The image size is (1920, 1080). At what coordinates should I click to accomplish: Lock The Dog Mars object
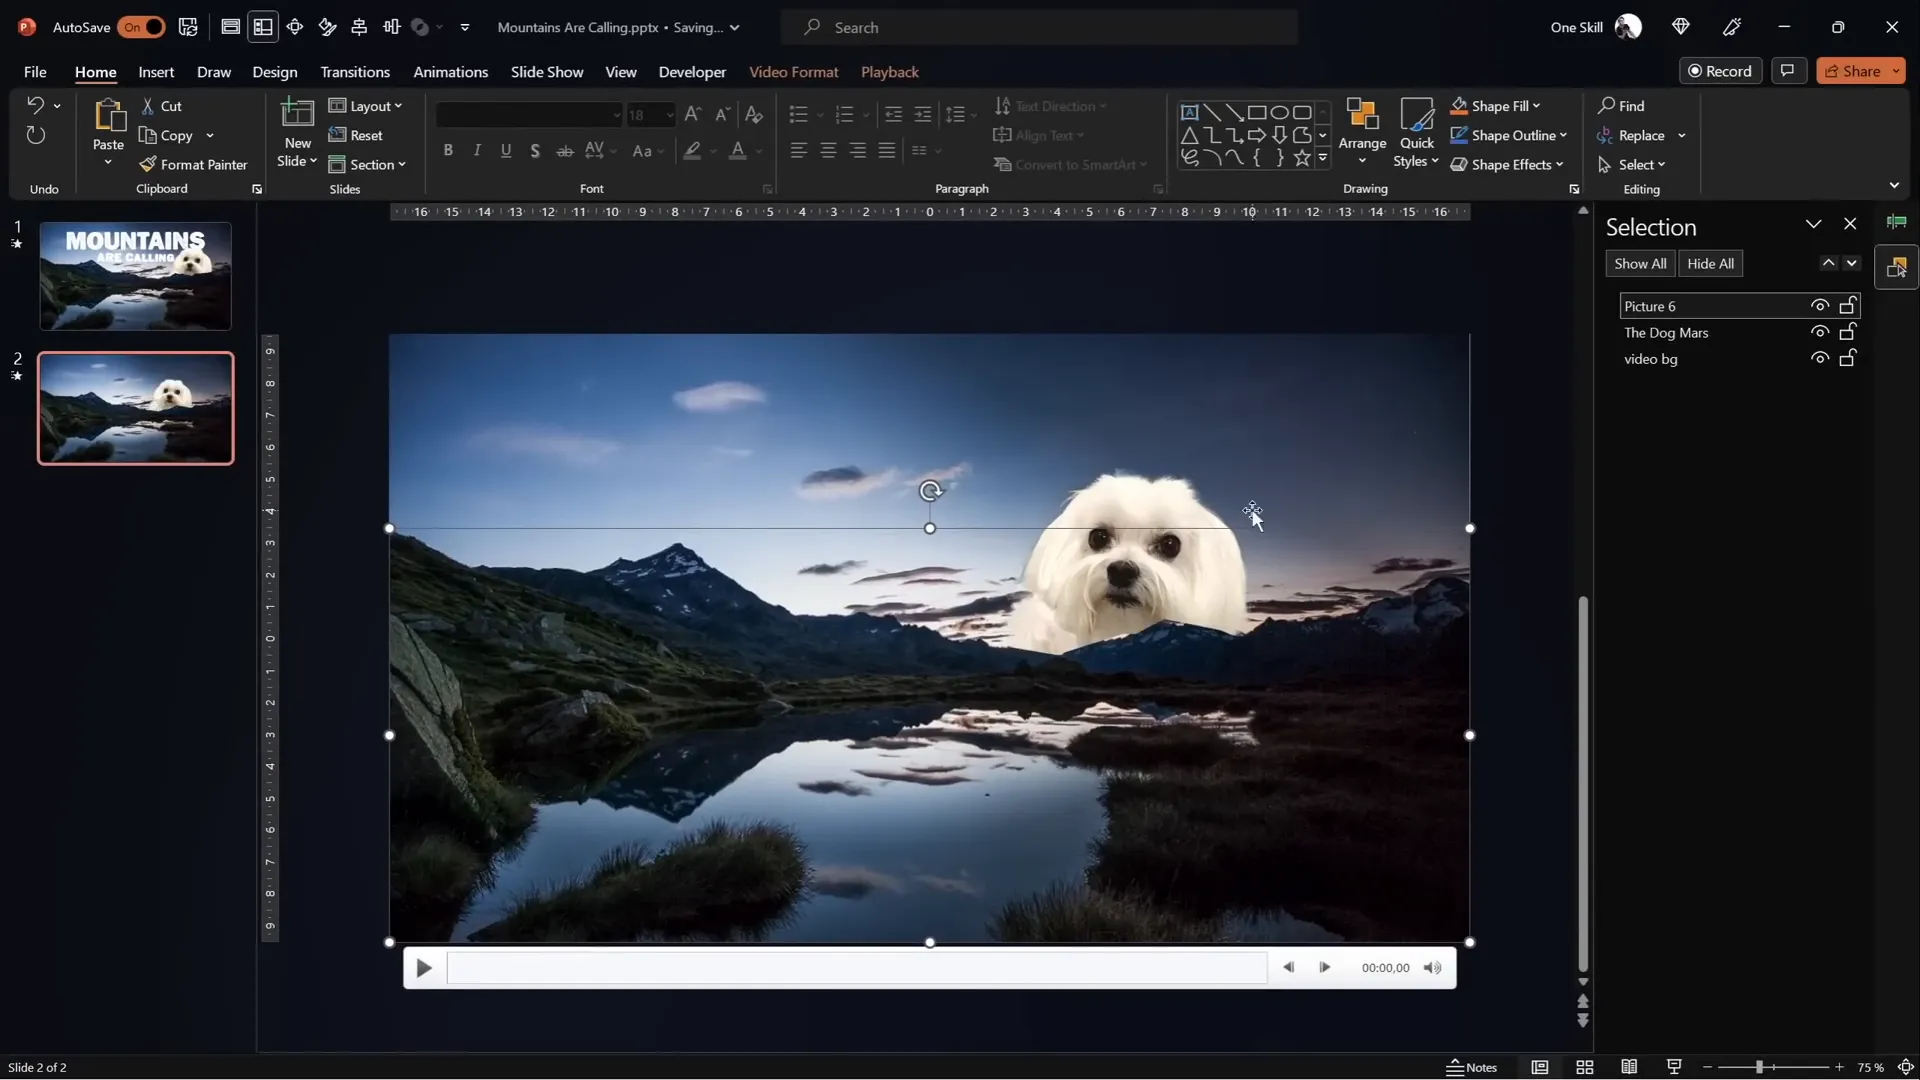coord(1848,331)
